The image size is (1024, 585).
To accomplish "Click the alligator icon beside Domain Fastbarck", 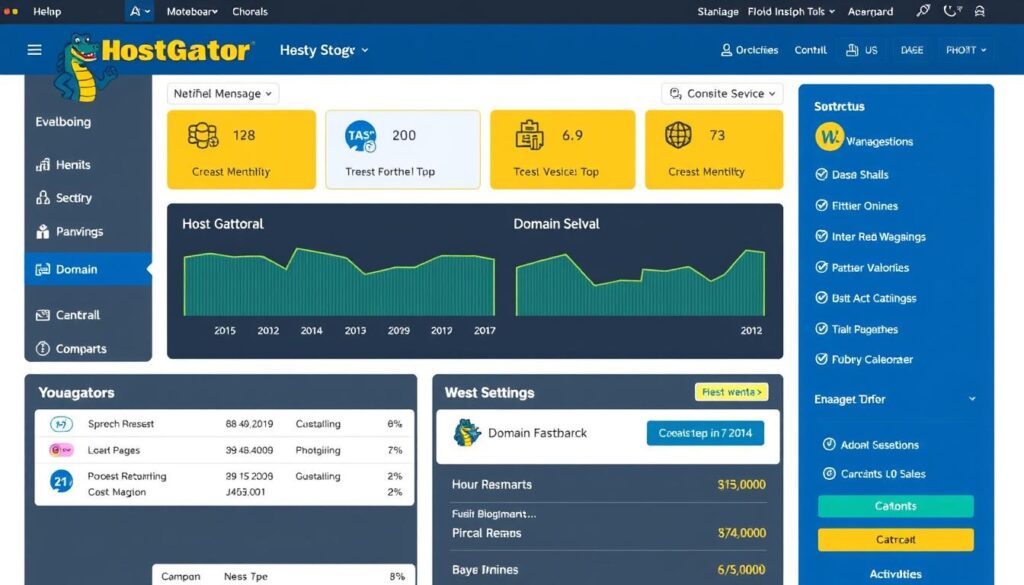I will 467,433.
